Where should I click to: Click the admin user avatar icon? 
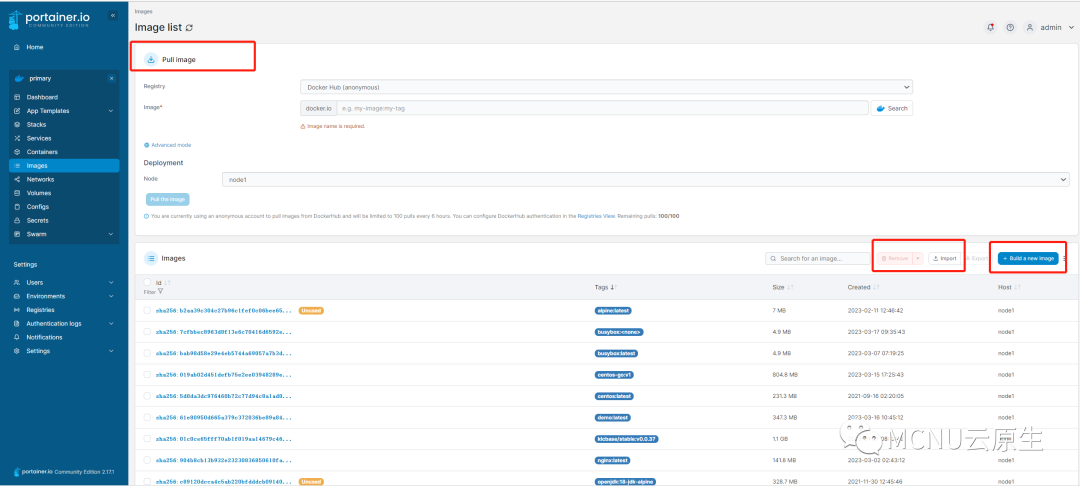click(1030, 28)
